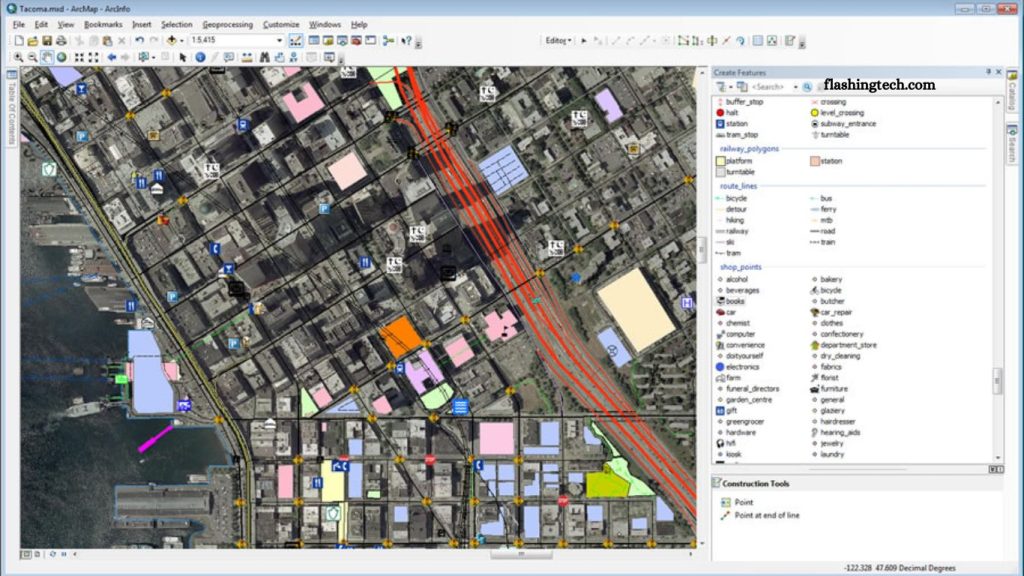
Task: Toggle auto-hide pin on Create Features panel
Action: click(988, 72)
